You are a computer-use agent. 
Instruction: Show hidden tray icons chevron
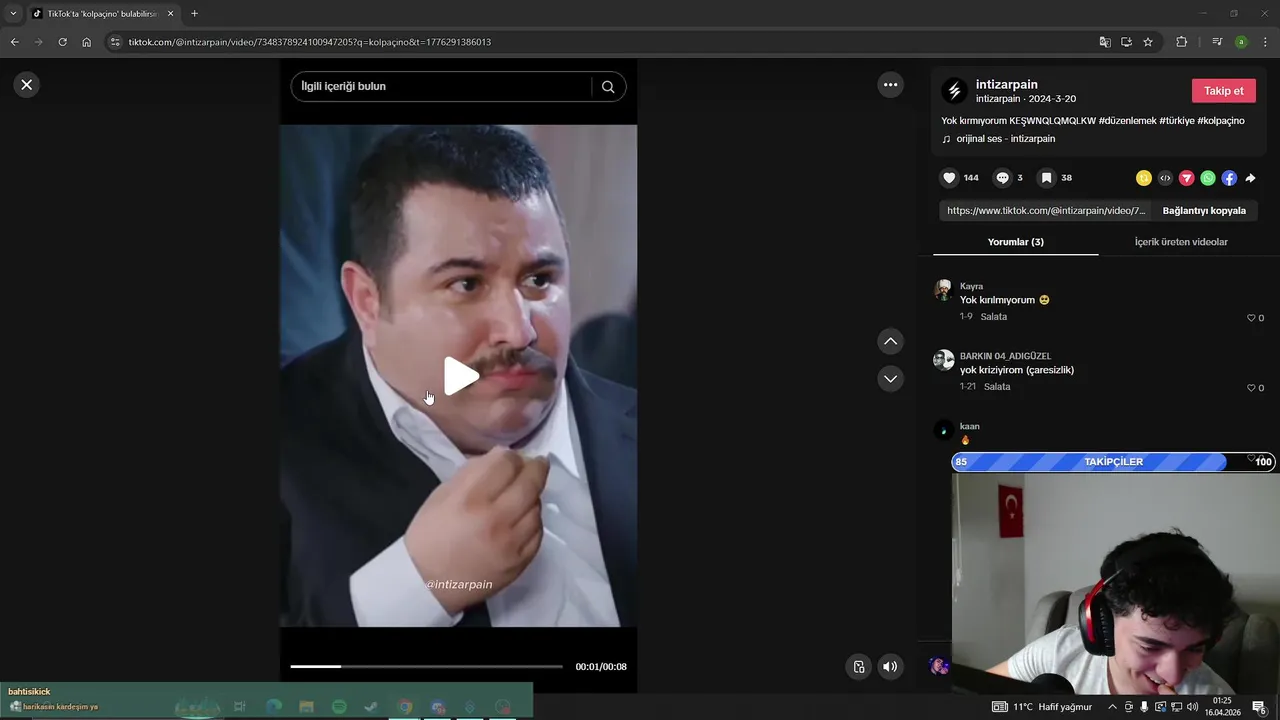tap(1111, 707)
